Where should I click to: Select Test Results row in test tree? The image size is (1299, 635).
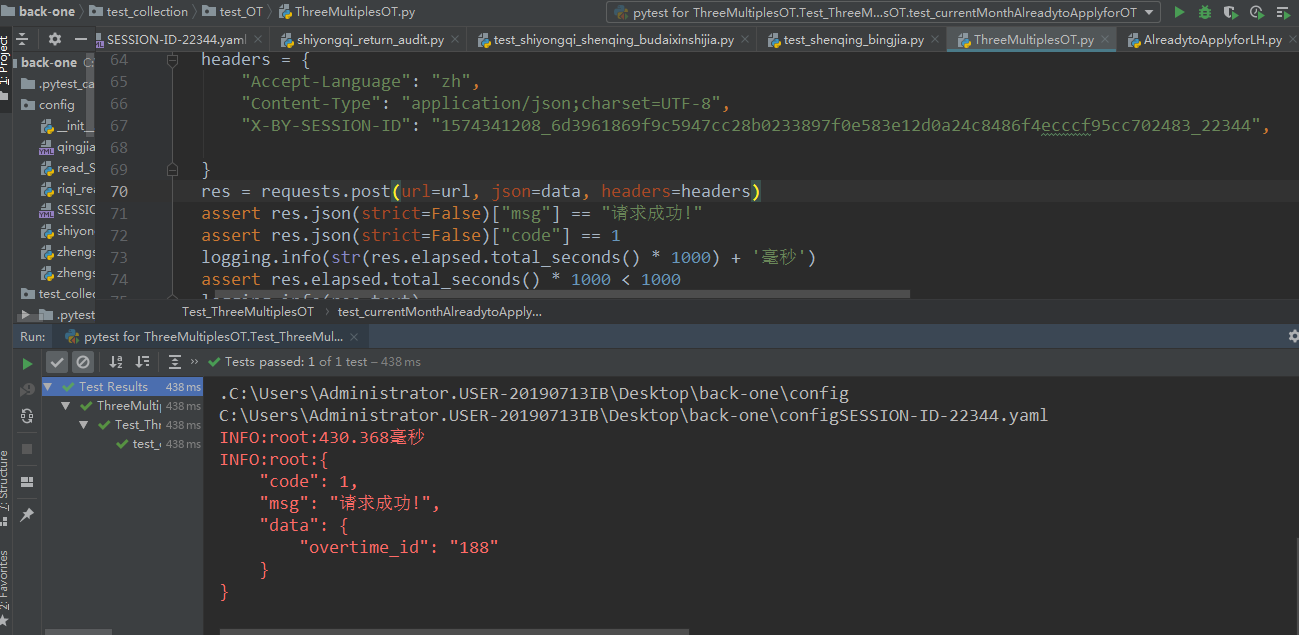click(122, 387)
